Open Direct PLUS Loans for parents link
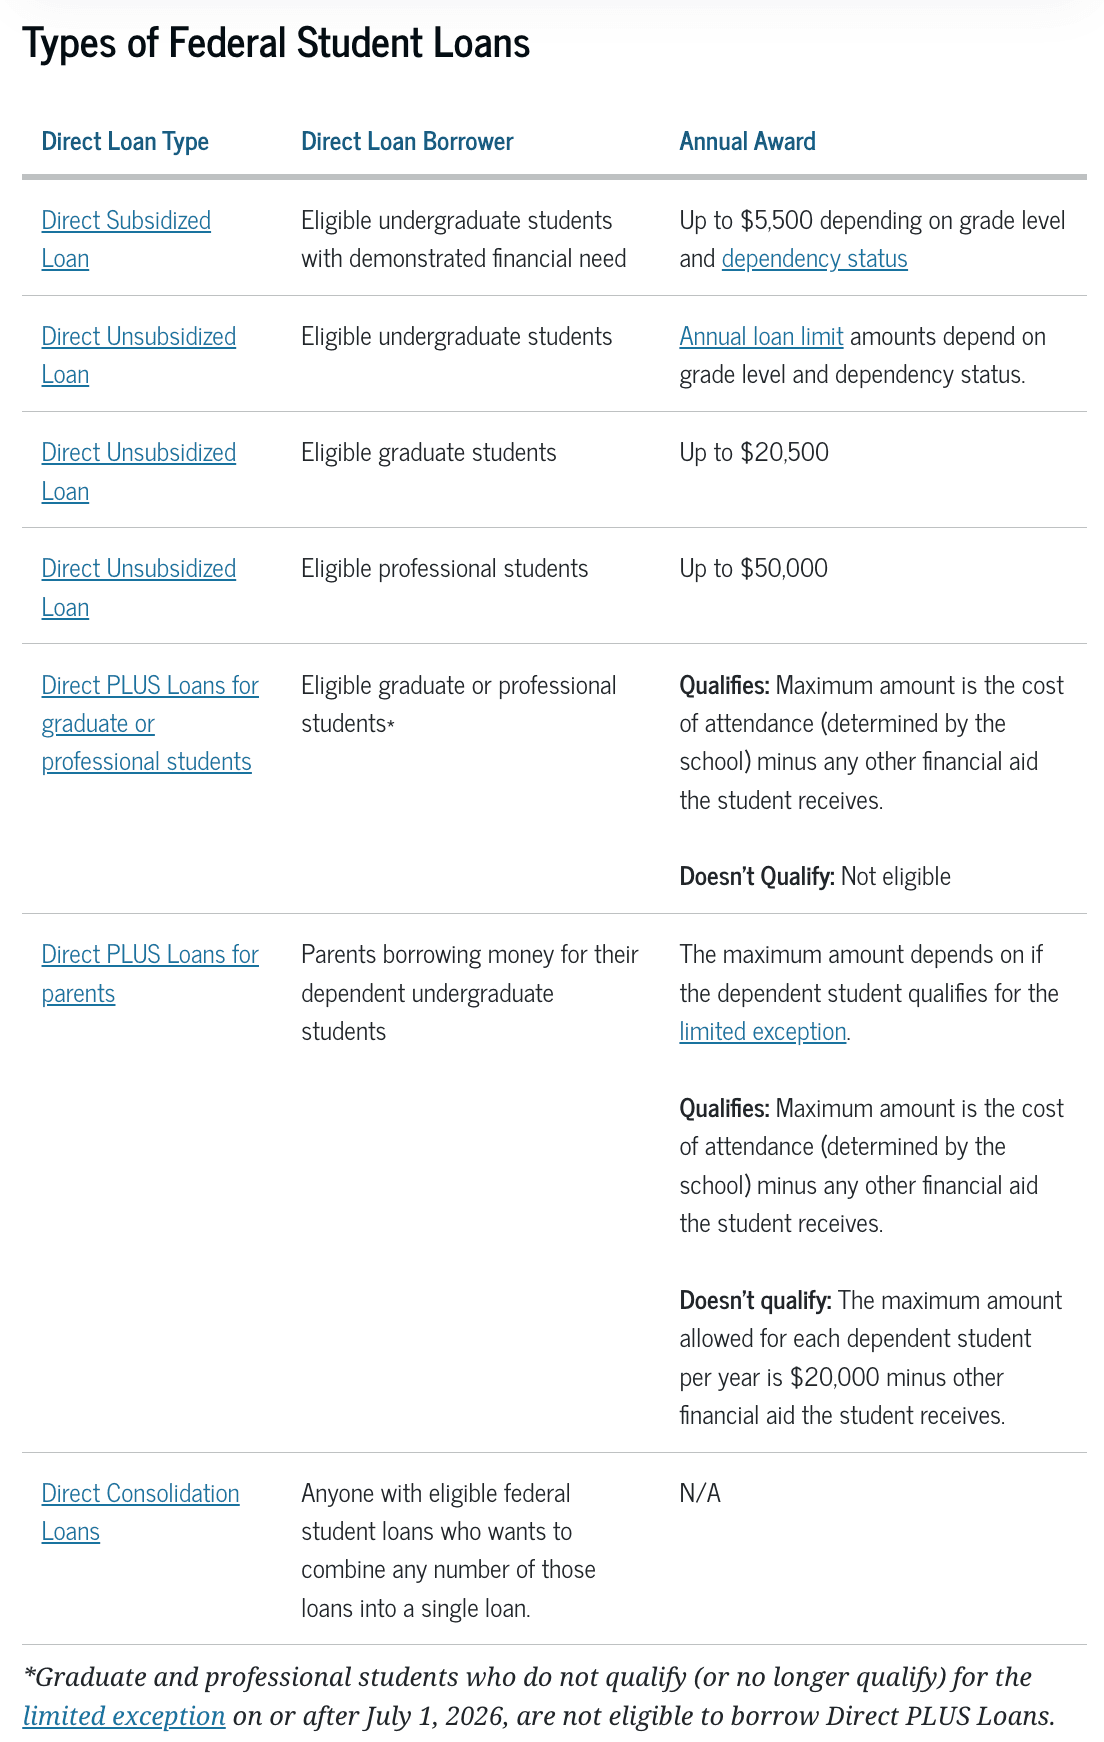The height and width of the screenshot is (1742, 1104). tap(150, 973)
